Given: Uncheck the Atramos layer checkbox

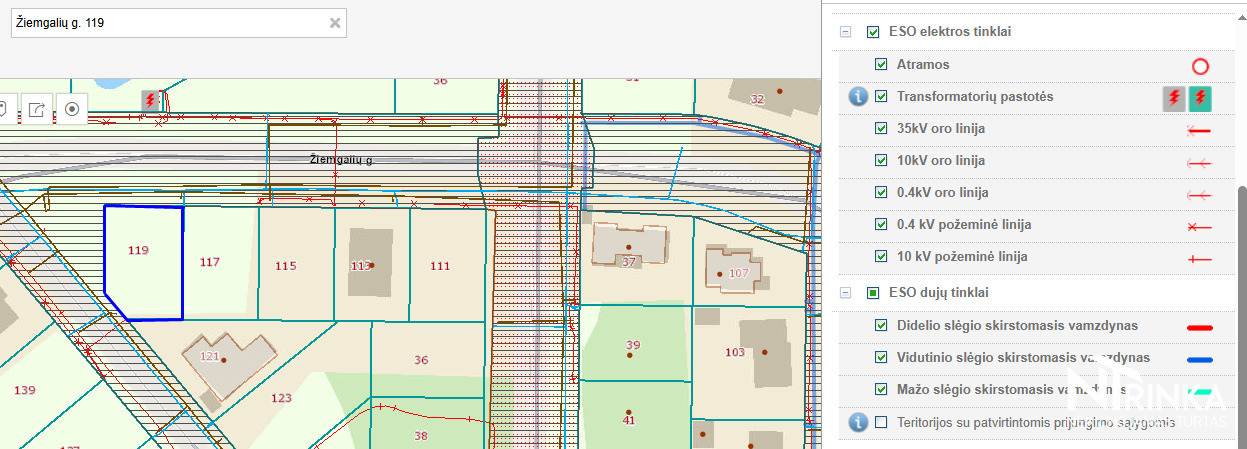Looking at the screenshot, I should click(881, 65).
